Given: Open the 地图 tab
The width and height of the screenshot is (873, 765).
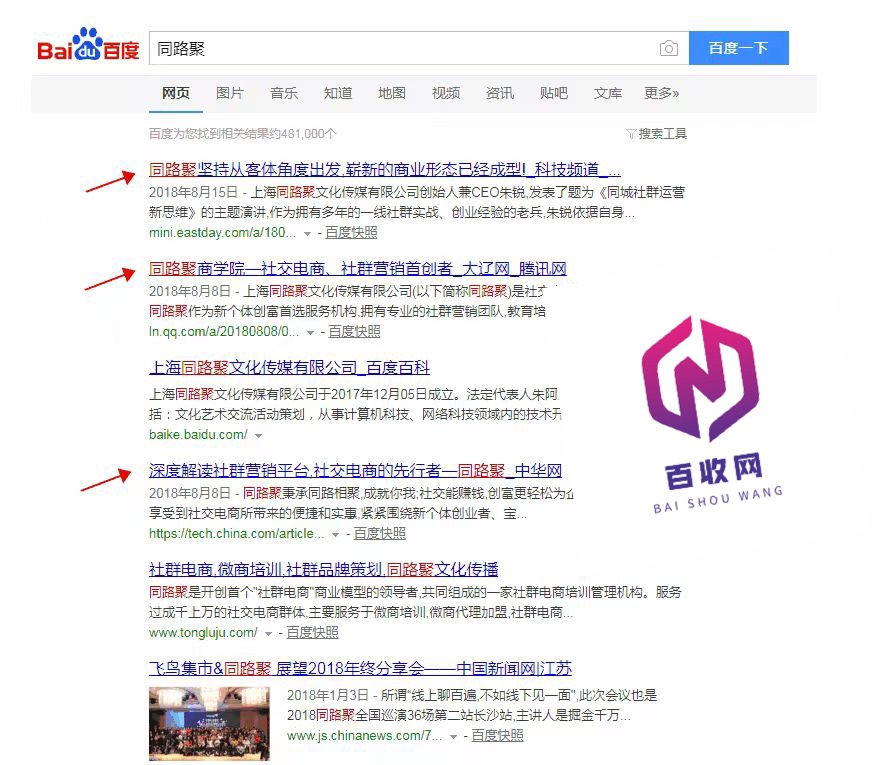Looking at the screenshot, I should (x=392, y=93).
